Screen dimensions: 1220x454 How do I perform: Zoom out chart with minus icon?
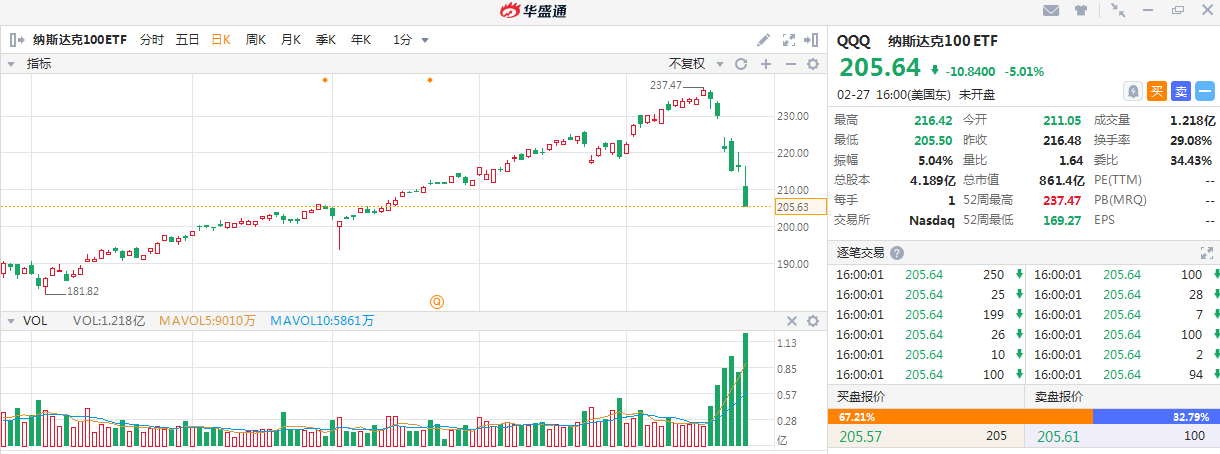(x=789, y=64)
